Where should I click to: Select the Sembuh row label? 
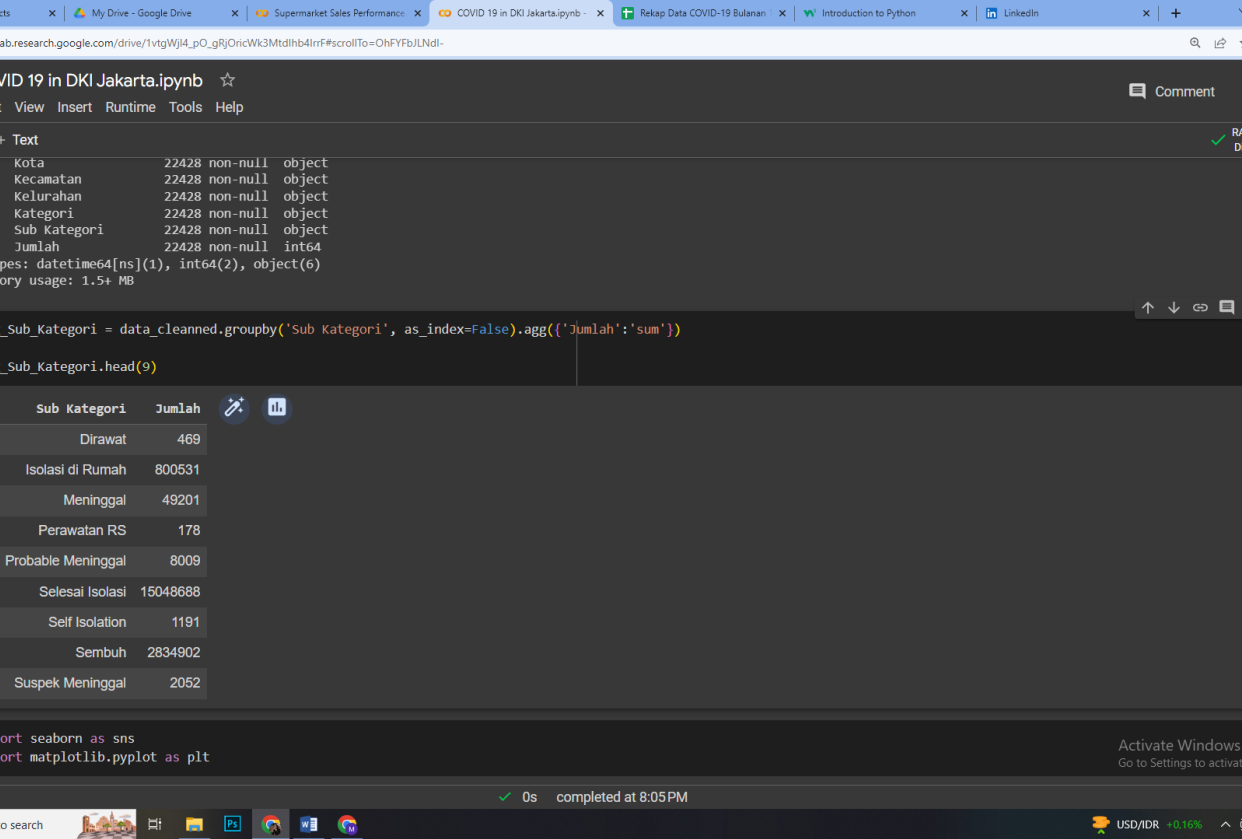(x=101, y=652)
